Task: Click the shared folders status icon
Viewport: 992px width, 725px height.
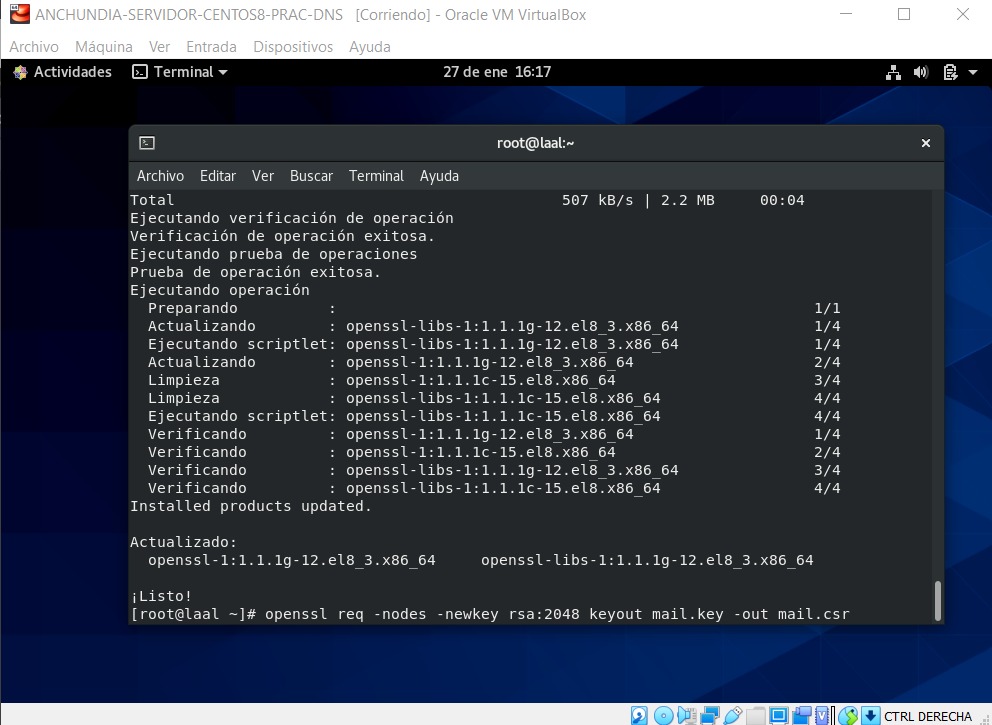Action: (x=756, y=716)
